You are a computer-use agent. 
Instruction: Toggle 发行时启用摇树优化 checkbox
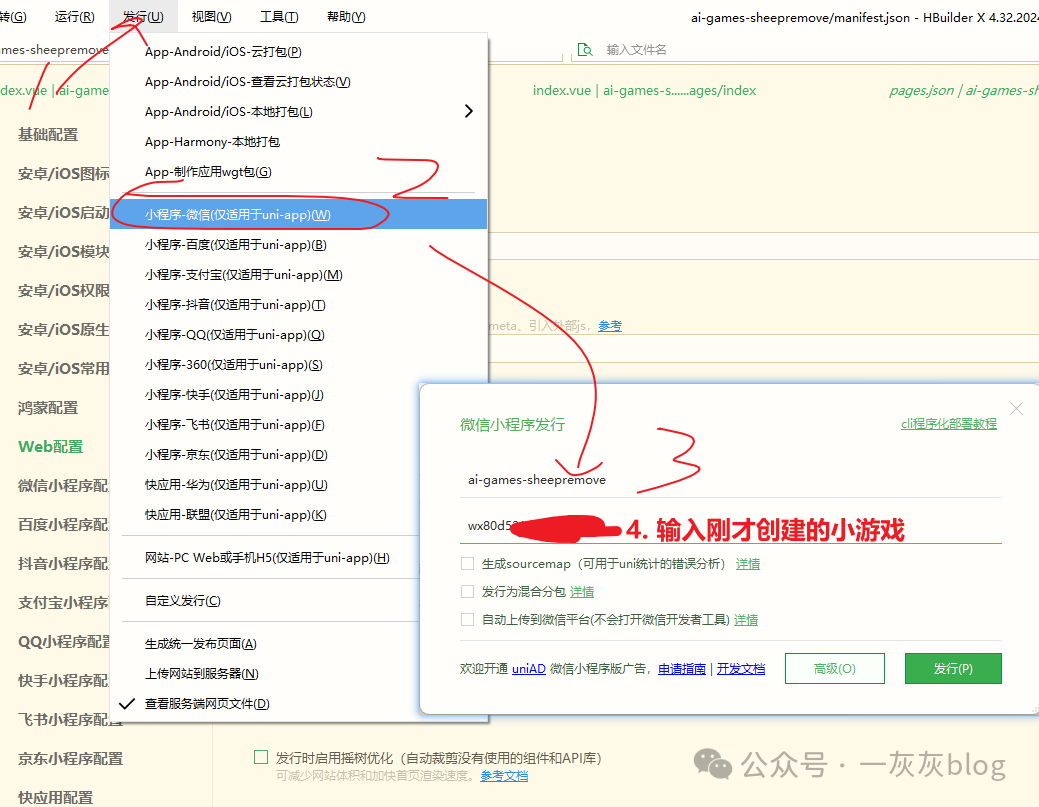click(260, 758)
